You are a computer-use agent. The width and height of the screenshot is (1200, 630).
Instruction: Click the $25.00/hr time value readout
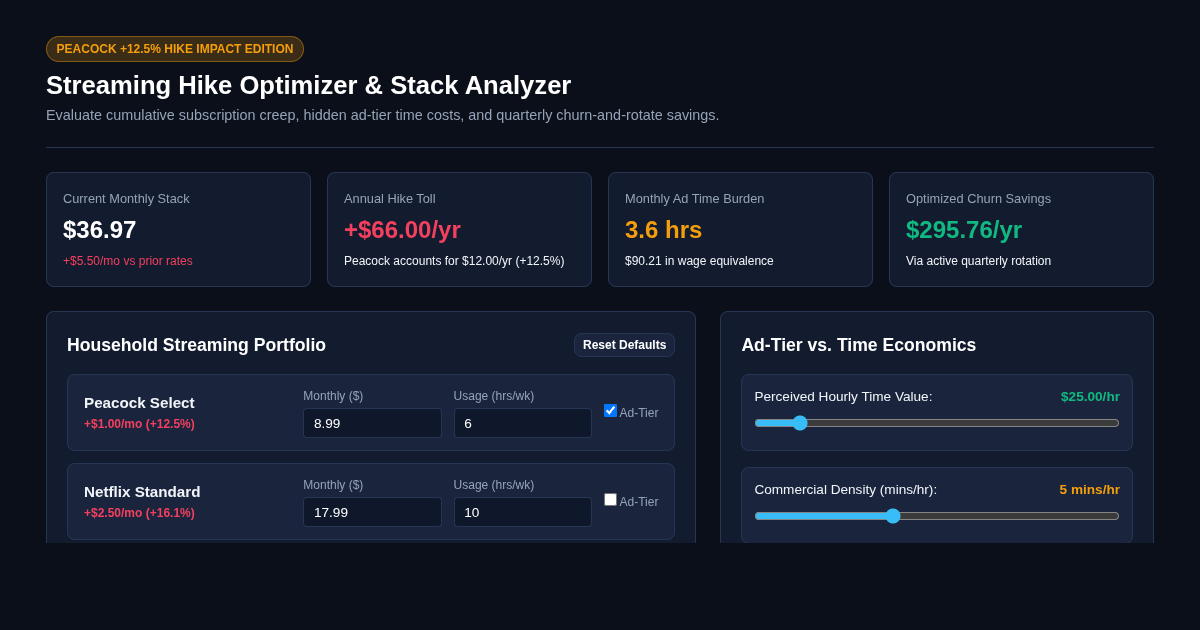(x=1090, y=397)
